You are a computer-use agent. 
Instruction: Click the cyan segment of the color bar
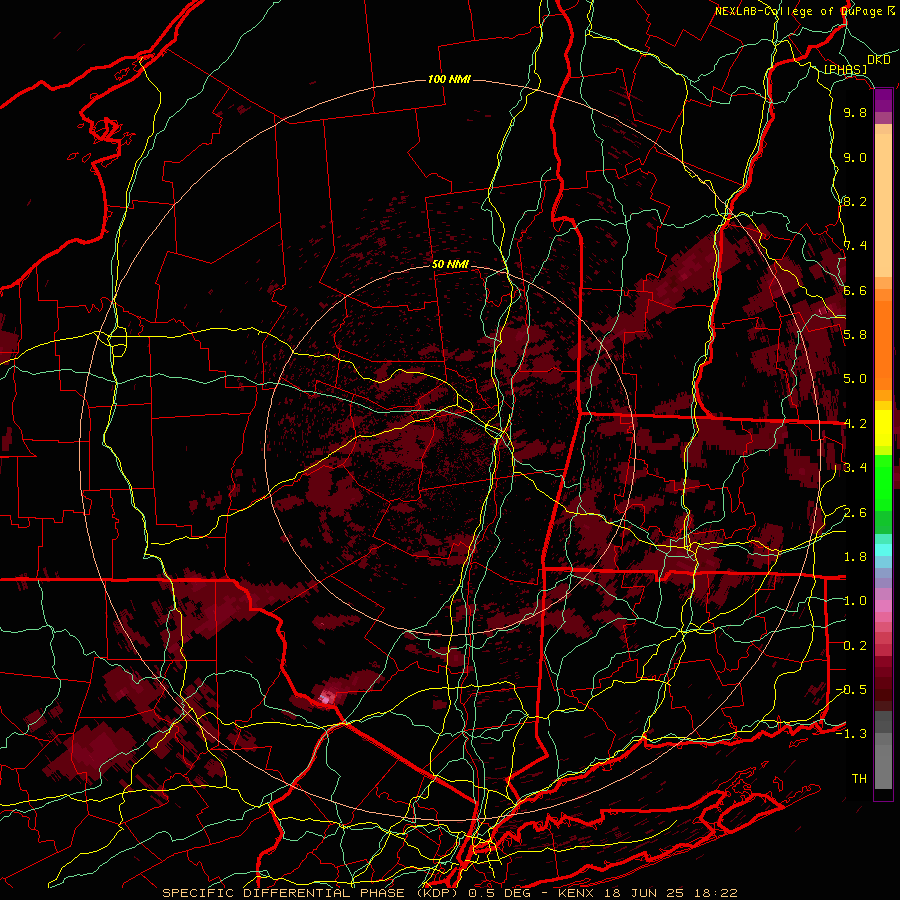pyautogui.click(x=883, y=550)
